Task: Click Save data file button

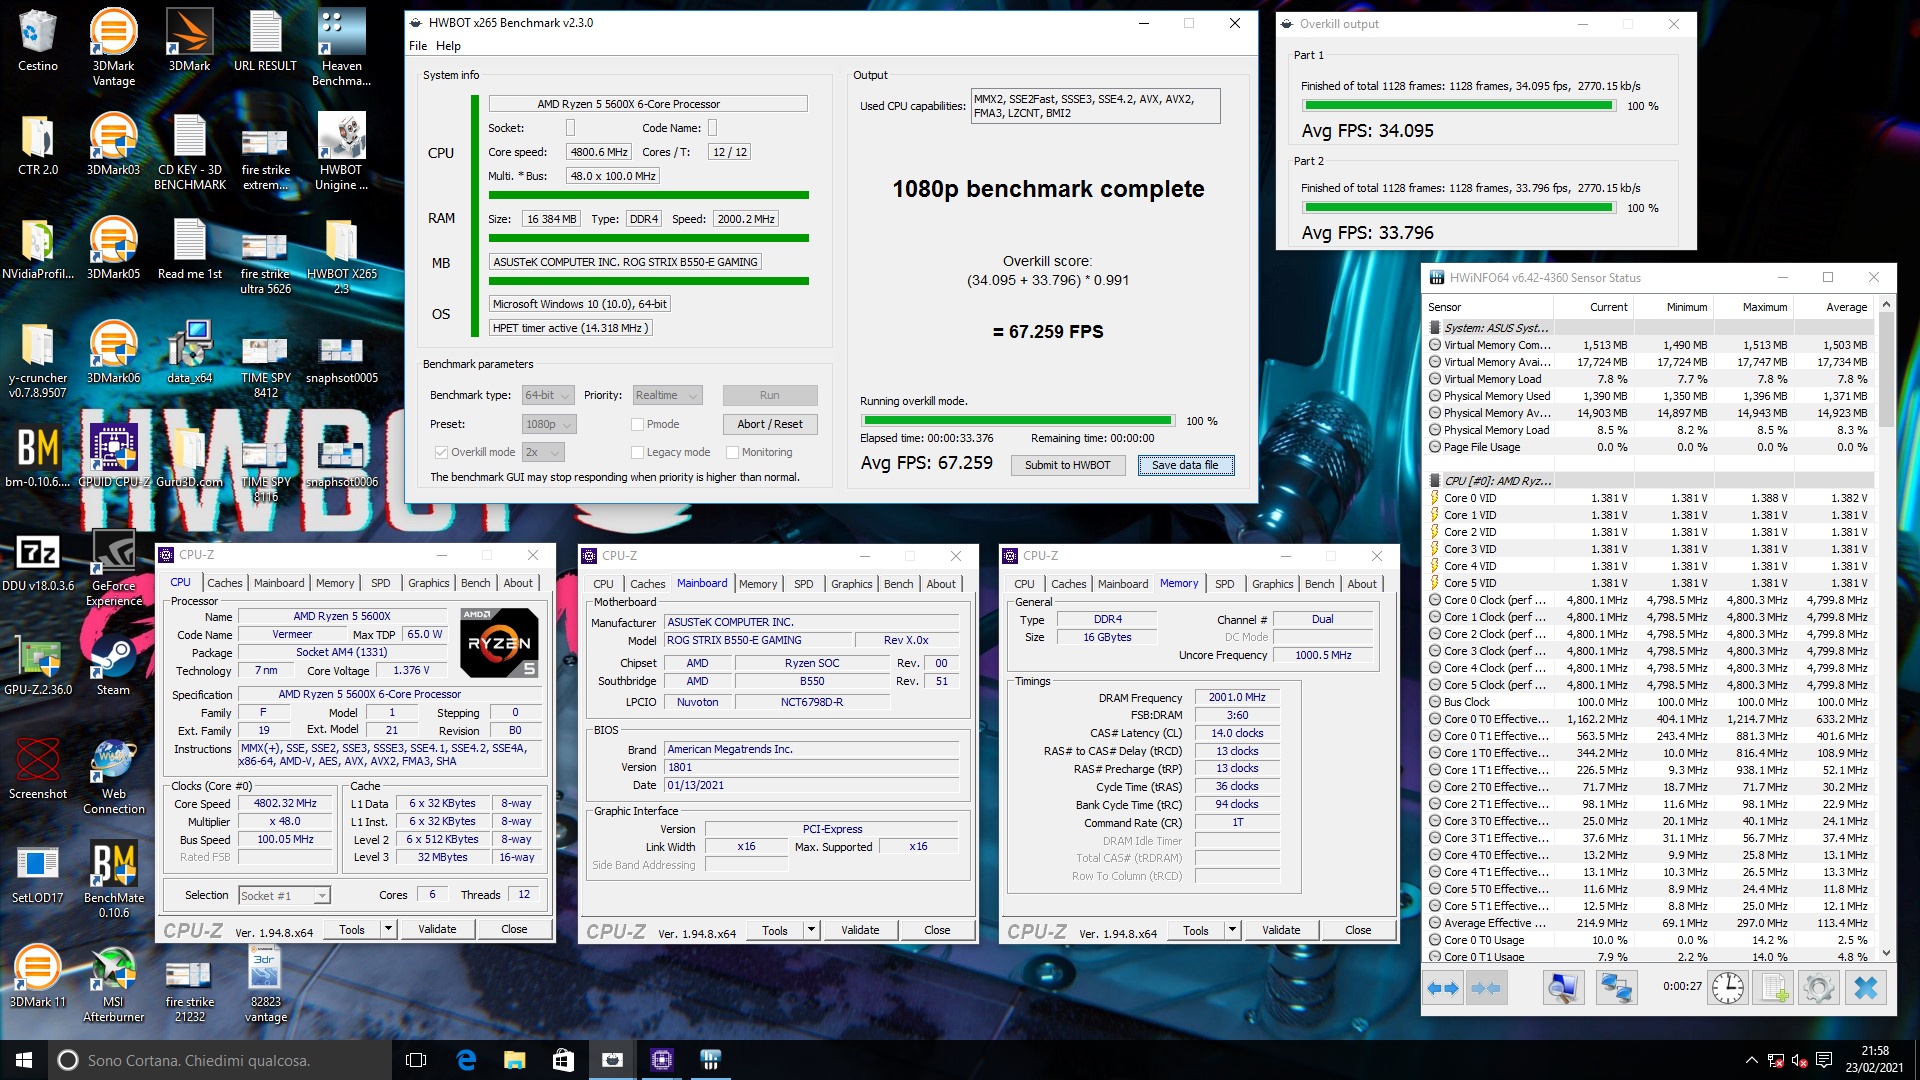Action: pyautogui.click(x=1185, y=465)
